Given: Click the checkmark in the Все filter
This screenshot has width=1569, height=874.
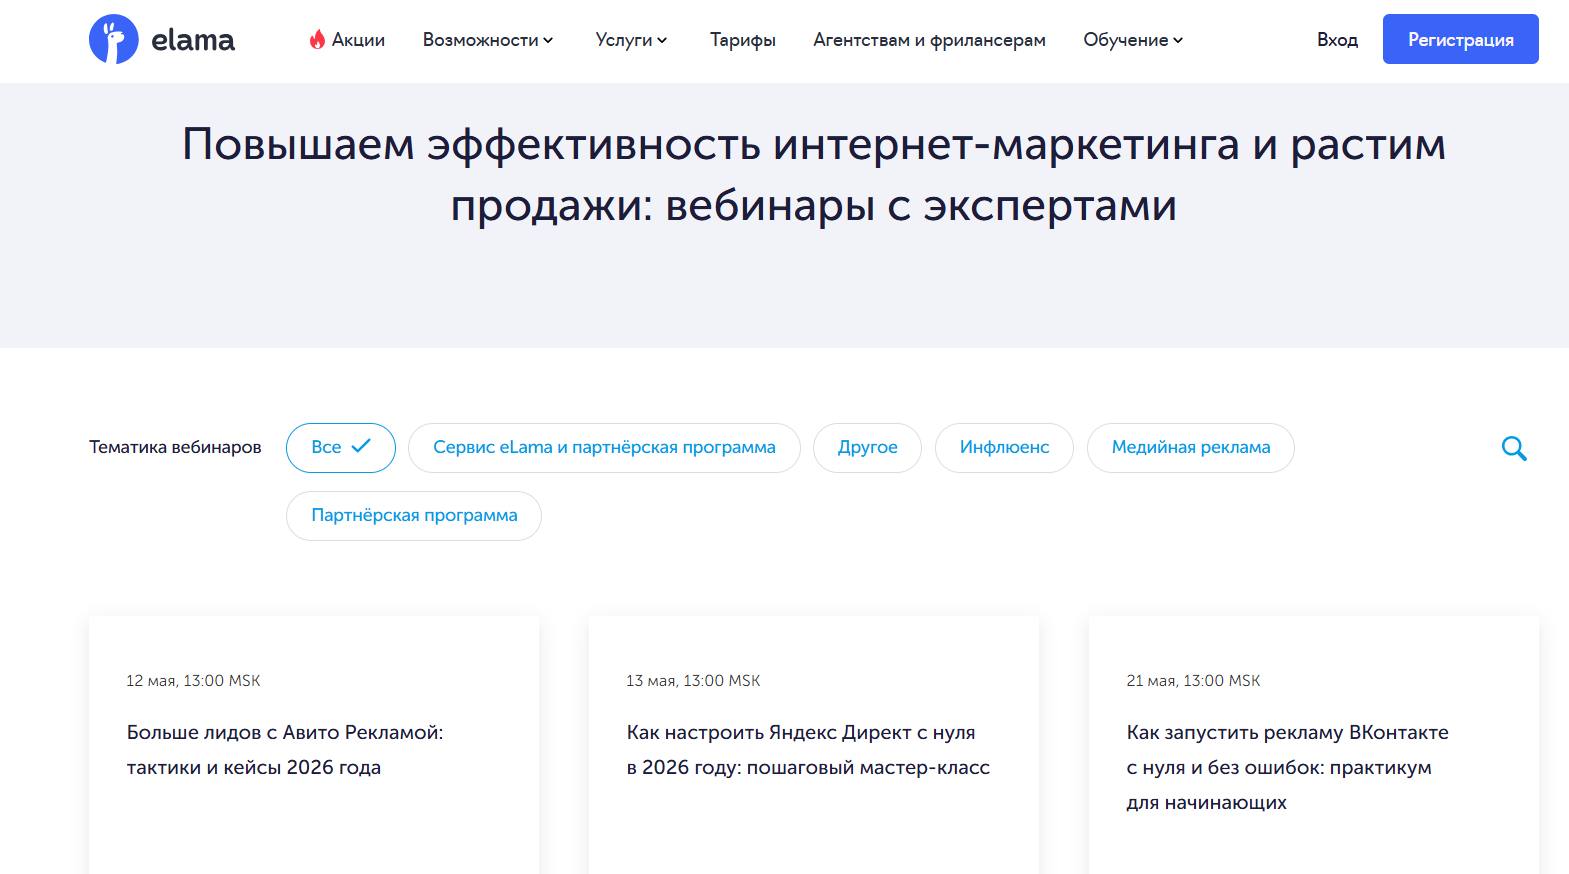Looking at the screenshot, I should (x=361, y=446).
